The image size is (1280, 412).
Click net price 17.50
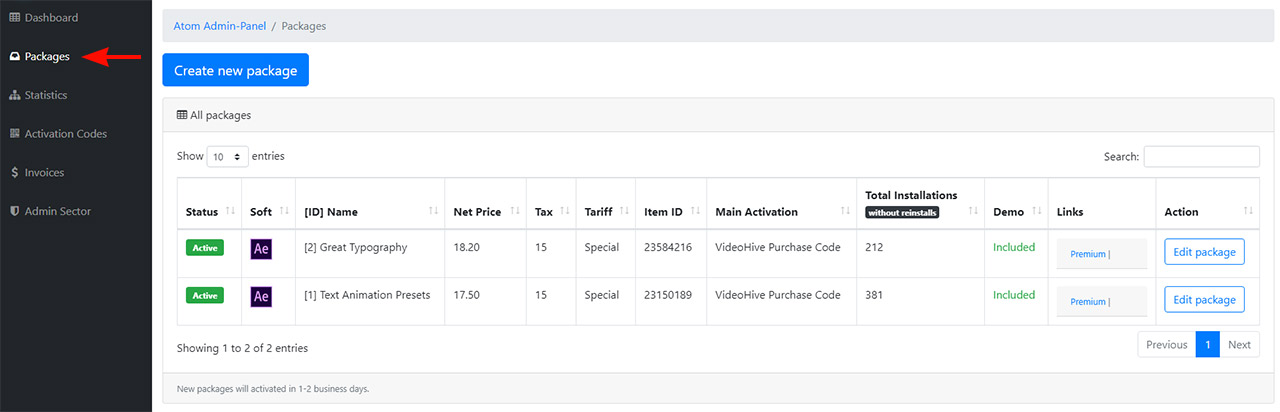tap(466, 295)
